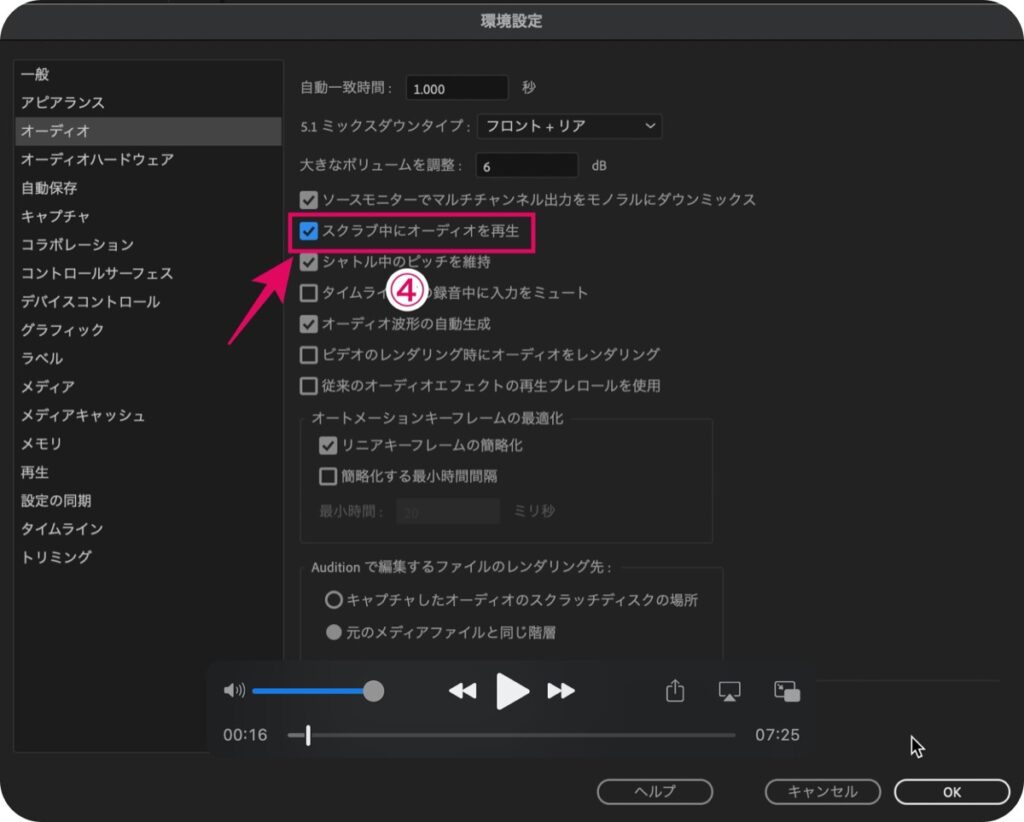Enable 簡略化する最小時間間隔 checkbox
This screenshot has width=1024, height=822.
coord(328,476)
